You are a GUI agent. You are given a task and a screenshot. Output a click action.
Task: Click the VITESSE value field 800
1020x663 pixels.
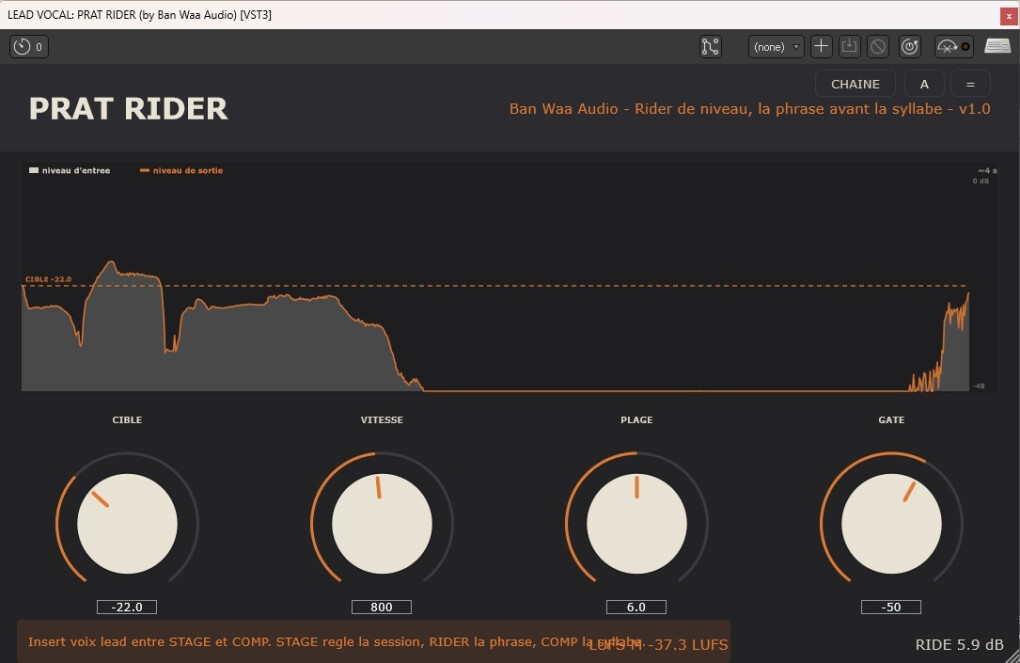(x=382, y=607)
